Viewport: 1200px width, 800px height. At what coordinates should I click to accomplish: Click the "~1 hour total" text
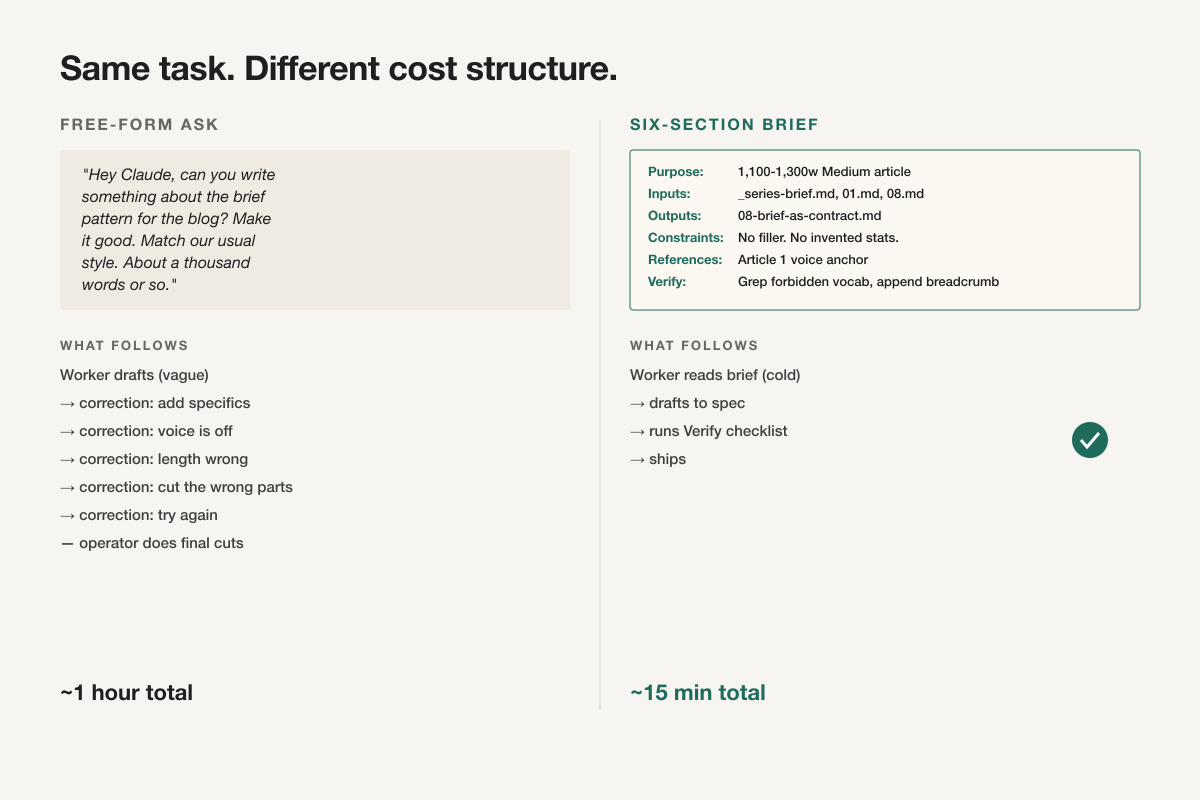pyautogui.click(x=126, y=692)
